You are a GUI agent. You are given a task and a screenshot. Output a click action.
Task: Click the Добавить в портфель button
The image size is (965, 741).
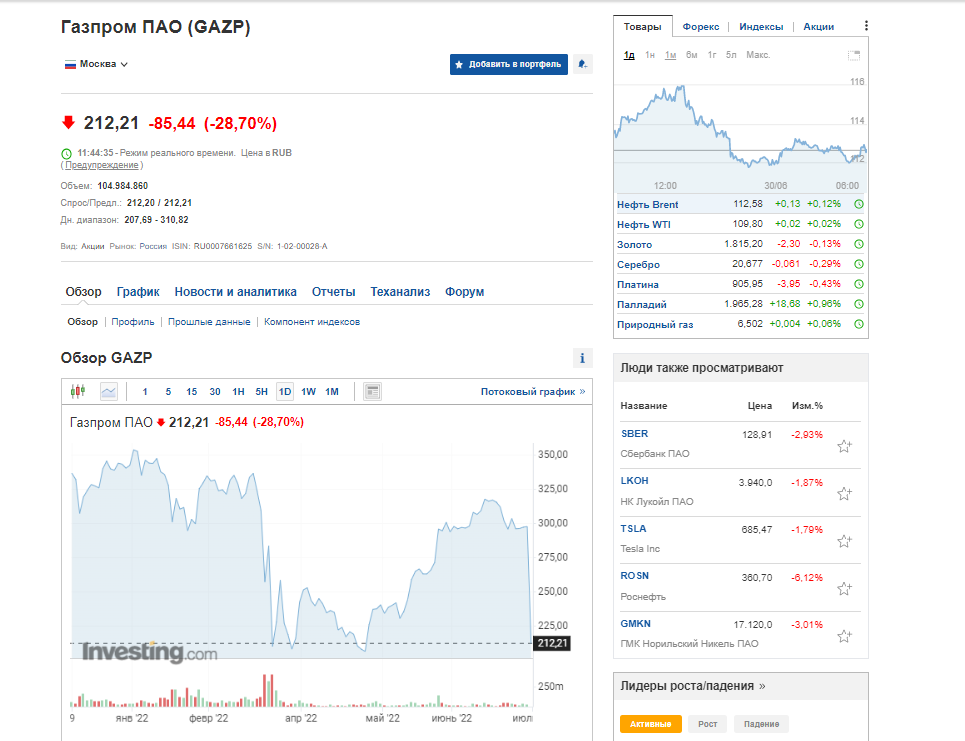click(508, 63)
